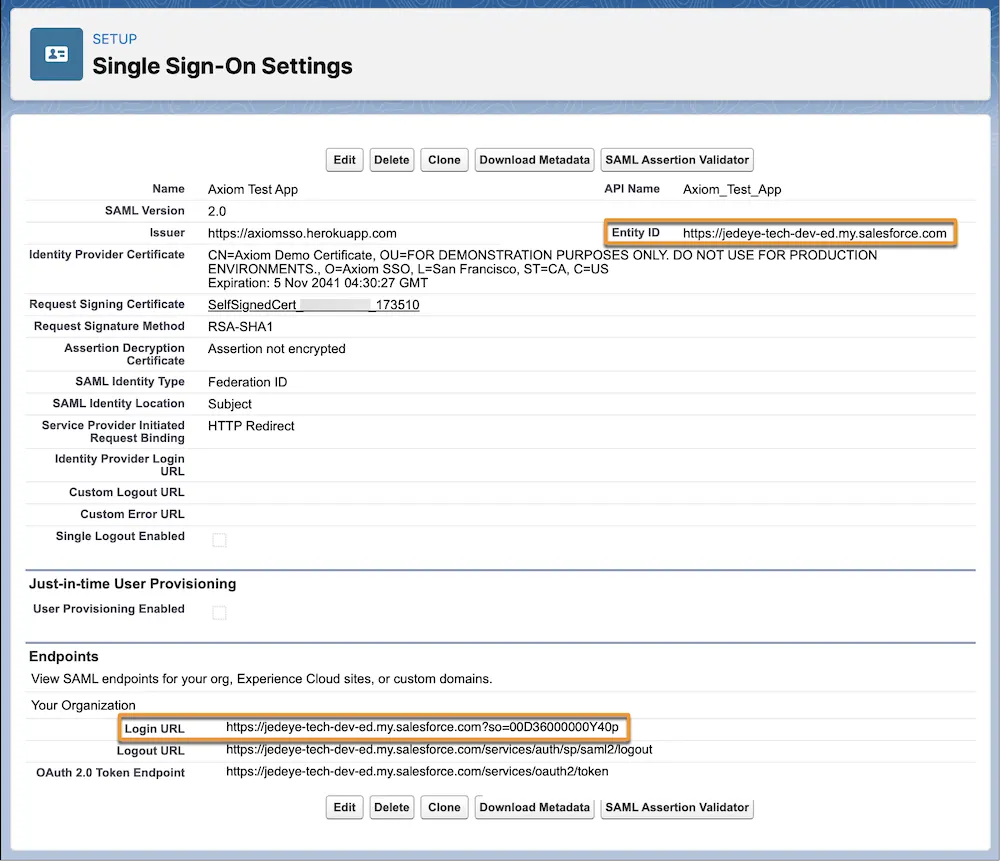Click the Federation ID value
Screen dimensions: 1000x861
tap(247, 382)
